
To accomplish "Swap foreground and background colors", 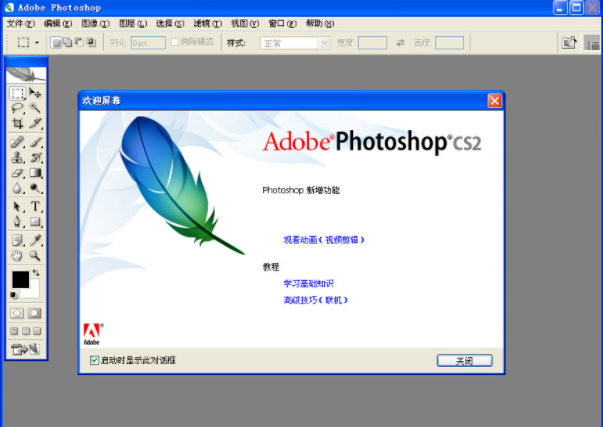I will click(x=36, y=273).
